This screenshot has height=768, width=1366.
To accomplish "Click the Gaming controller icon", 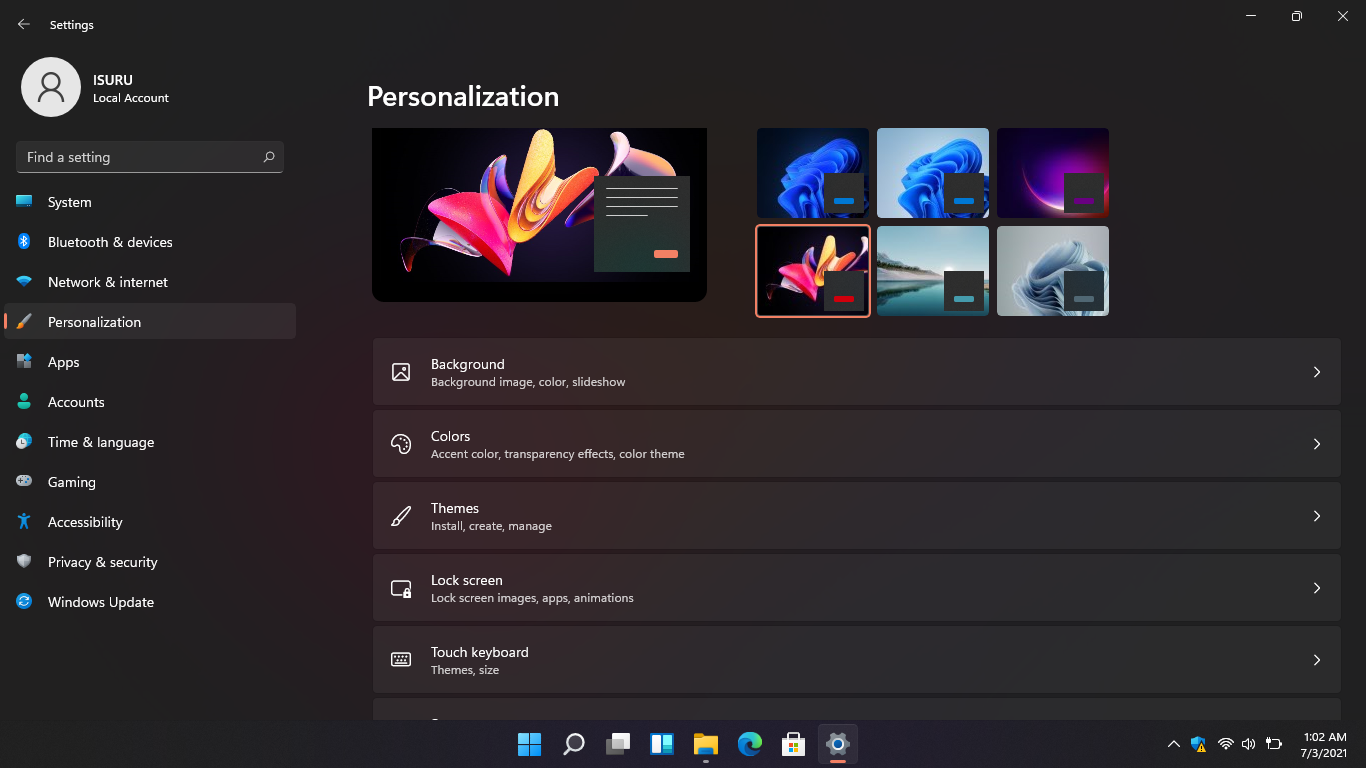I will (24, 482).
